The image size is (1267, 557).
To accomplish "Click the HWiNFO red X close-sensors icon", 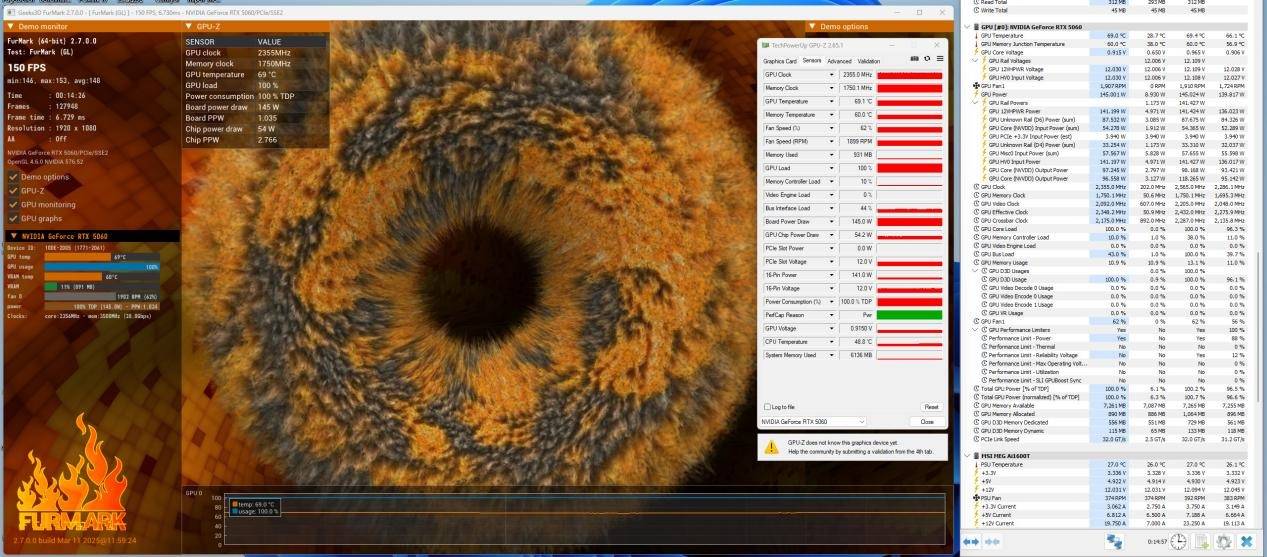I will pos(1247,542).
